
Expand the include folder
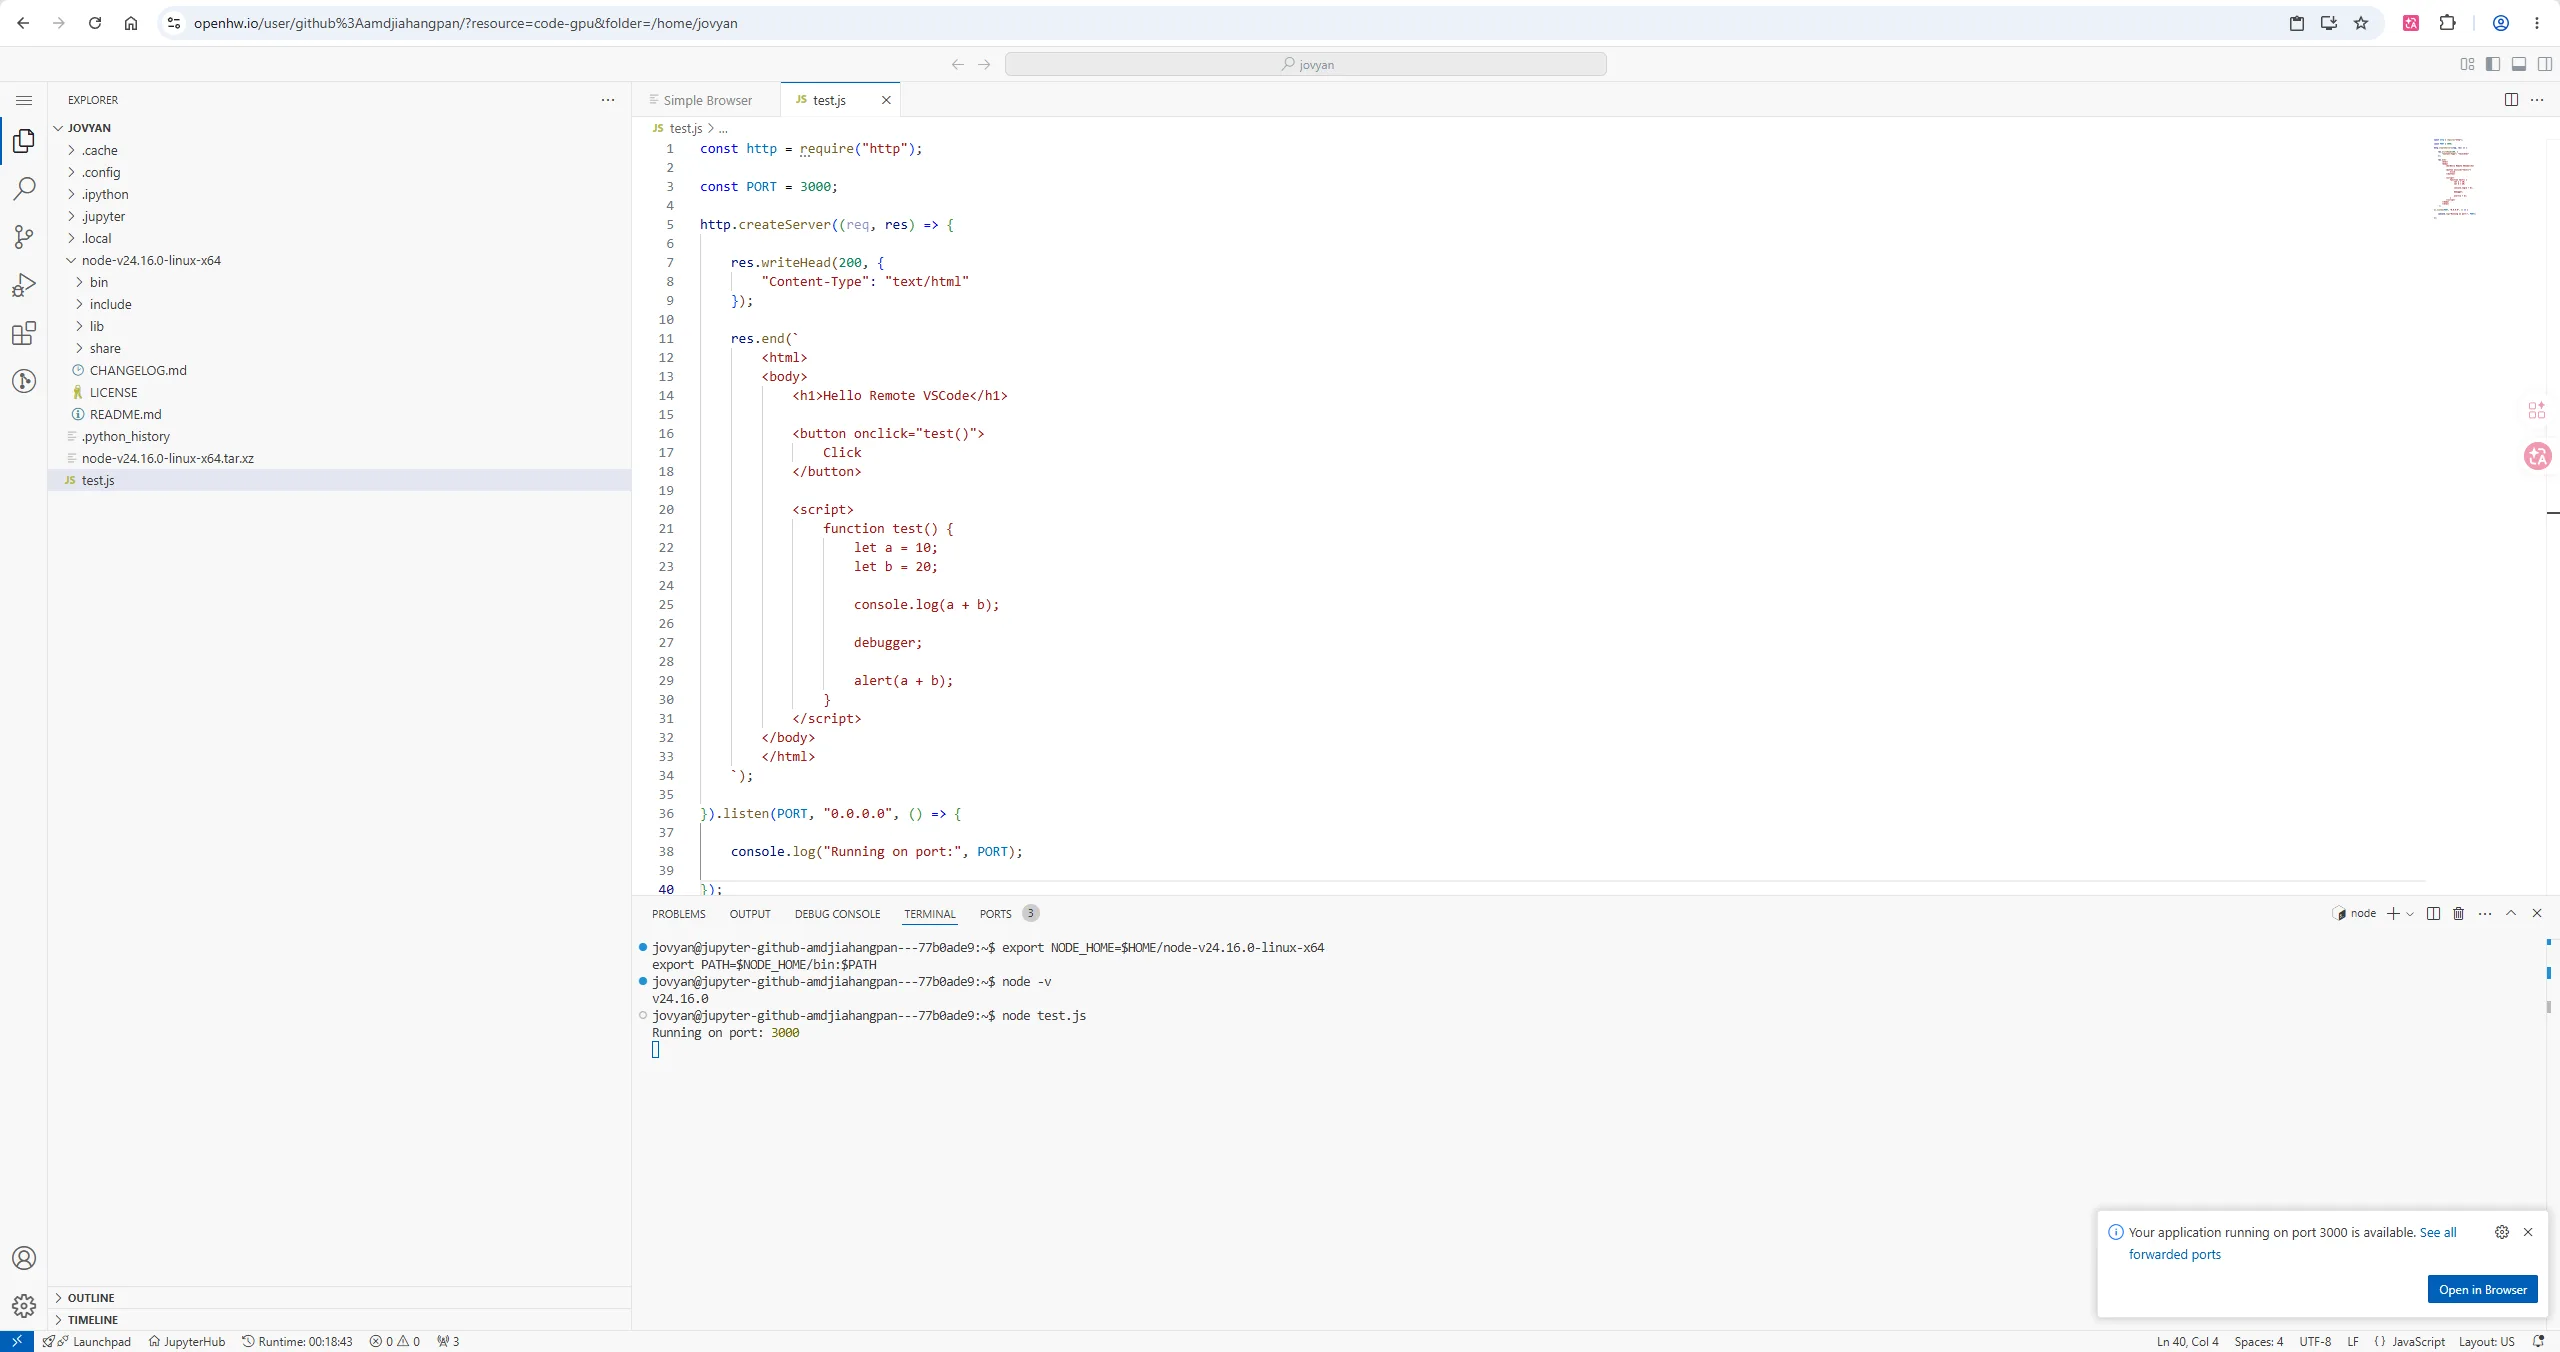339,304
